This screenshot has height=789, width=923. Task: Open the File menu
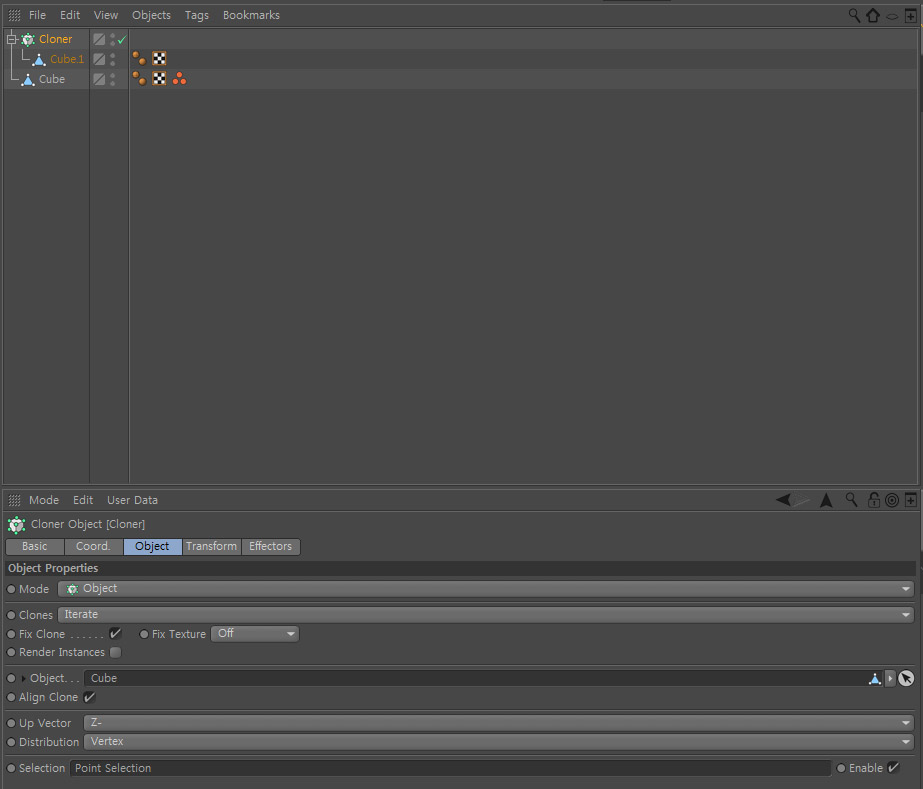click(37, 15)
